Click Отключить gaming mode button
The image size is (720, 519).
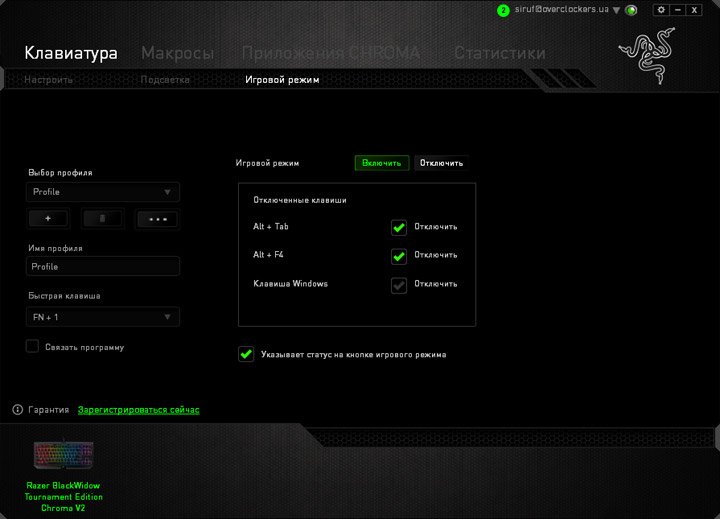[x=441, y=163]
